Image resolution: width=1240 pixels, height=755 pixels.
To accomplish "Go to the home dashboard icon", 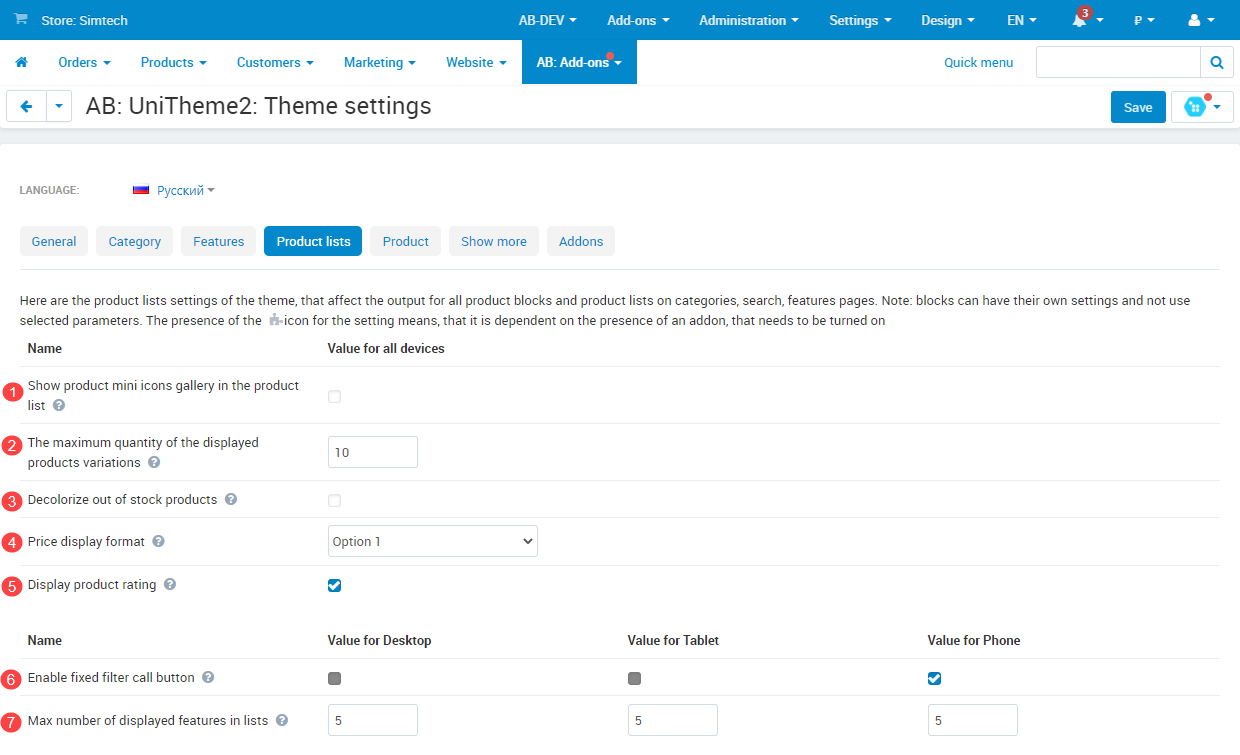I will (21, 62).
